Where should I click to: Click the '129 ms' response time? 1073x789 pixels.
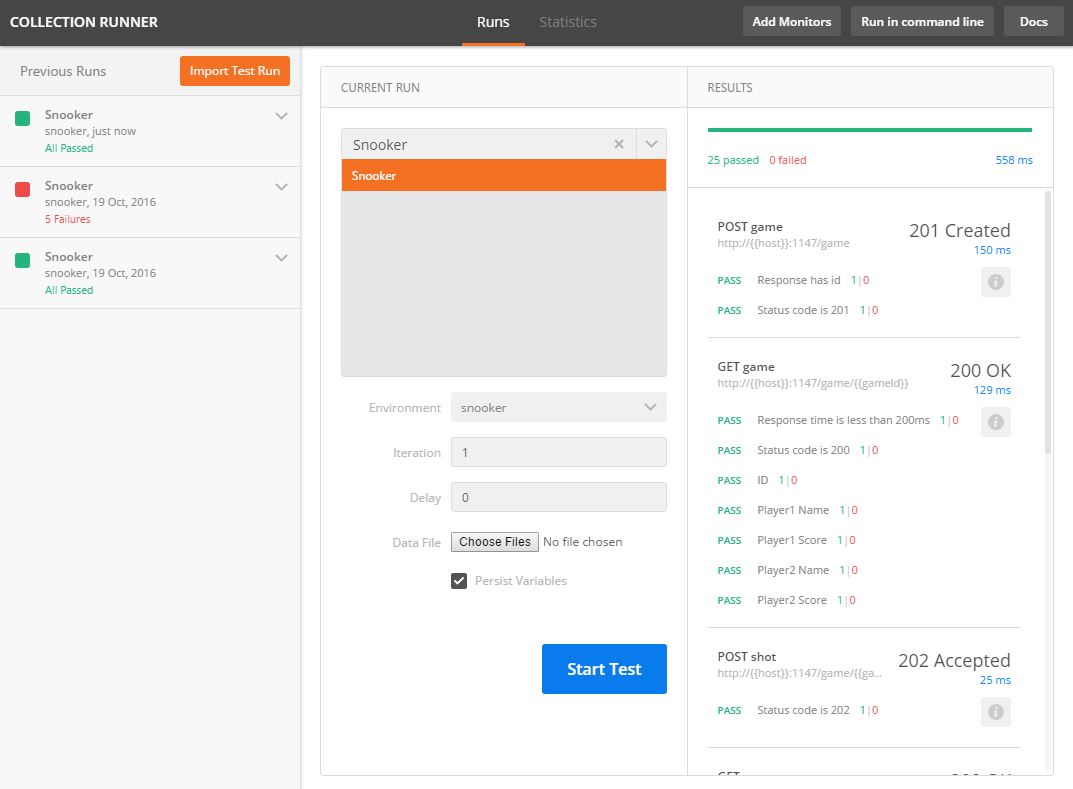(x=992, y=390)
